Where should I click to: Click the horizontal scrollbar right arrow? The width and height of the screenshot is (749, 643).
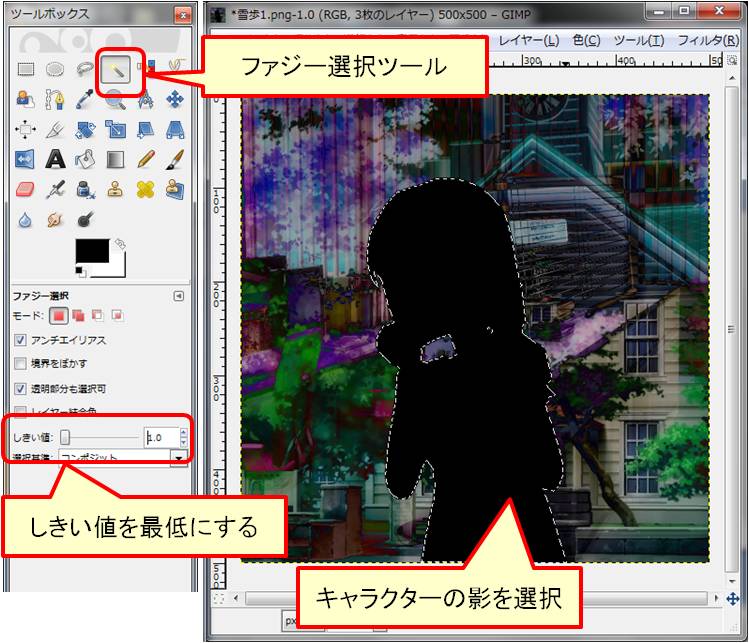716,598
